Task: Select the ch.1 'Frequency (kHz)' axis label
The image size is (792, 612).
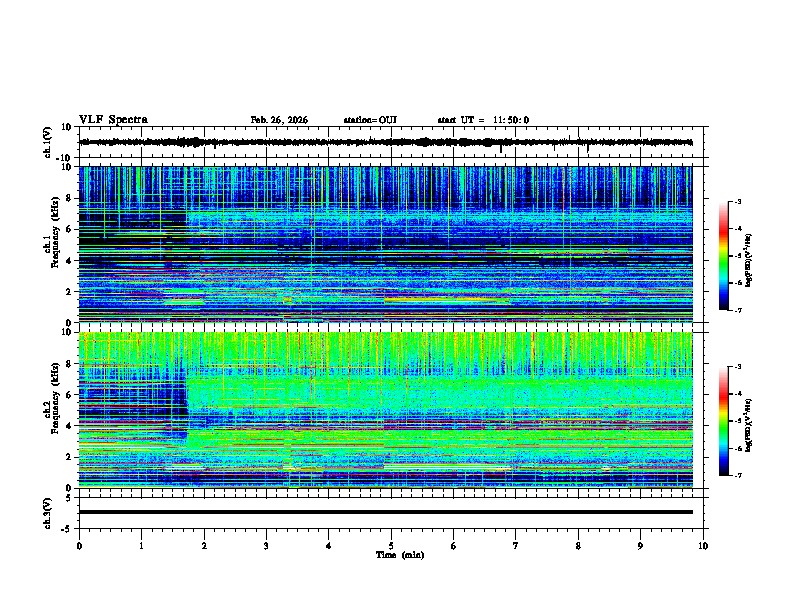Action: (x=56, y=232)
